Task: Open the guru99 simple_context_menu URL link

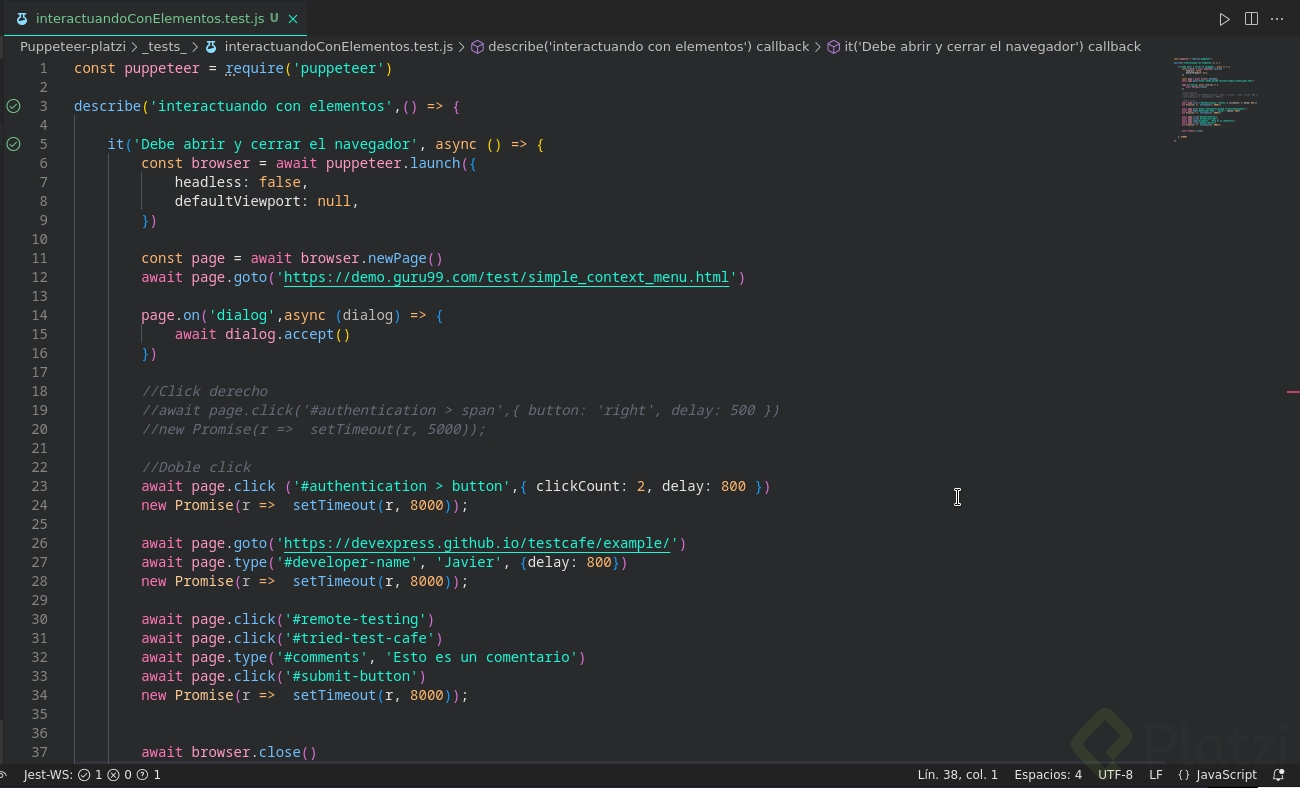Action: tap(507, 278)
